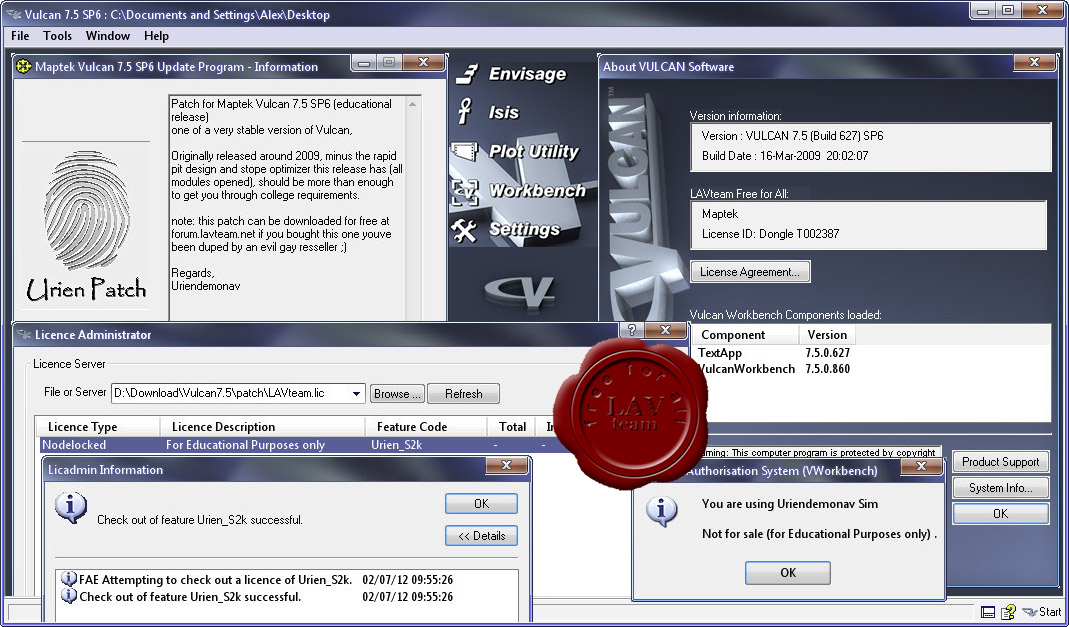Open the File or Server dropdown list
This screenshot has height=627, width=1069.
357,394
